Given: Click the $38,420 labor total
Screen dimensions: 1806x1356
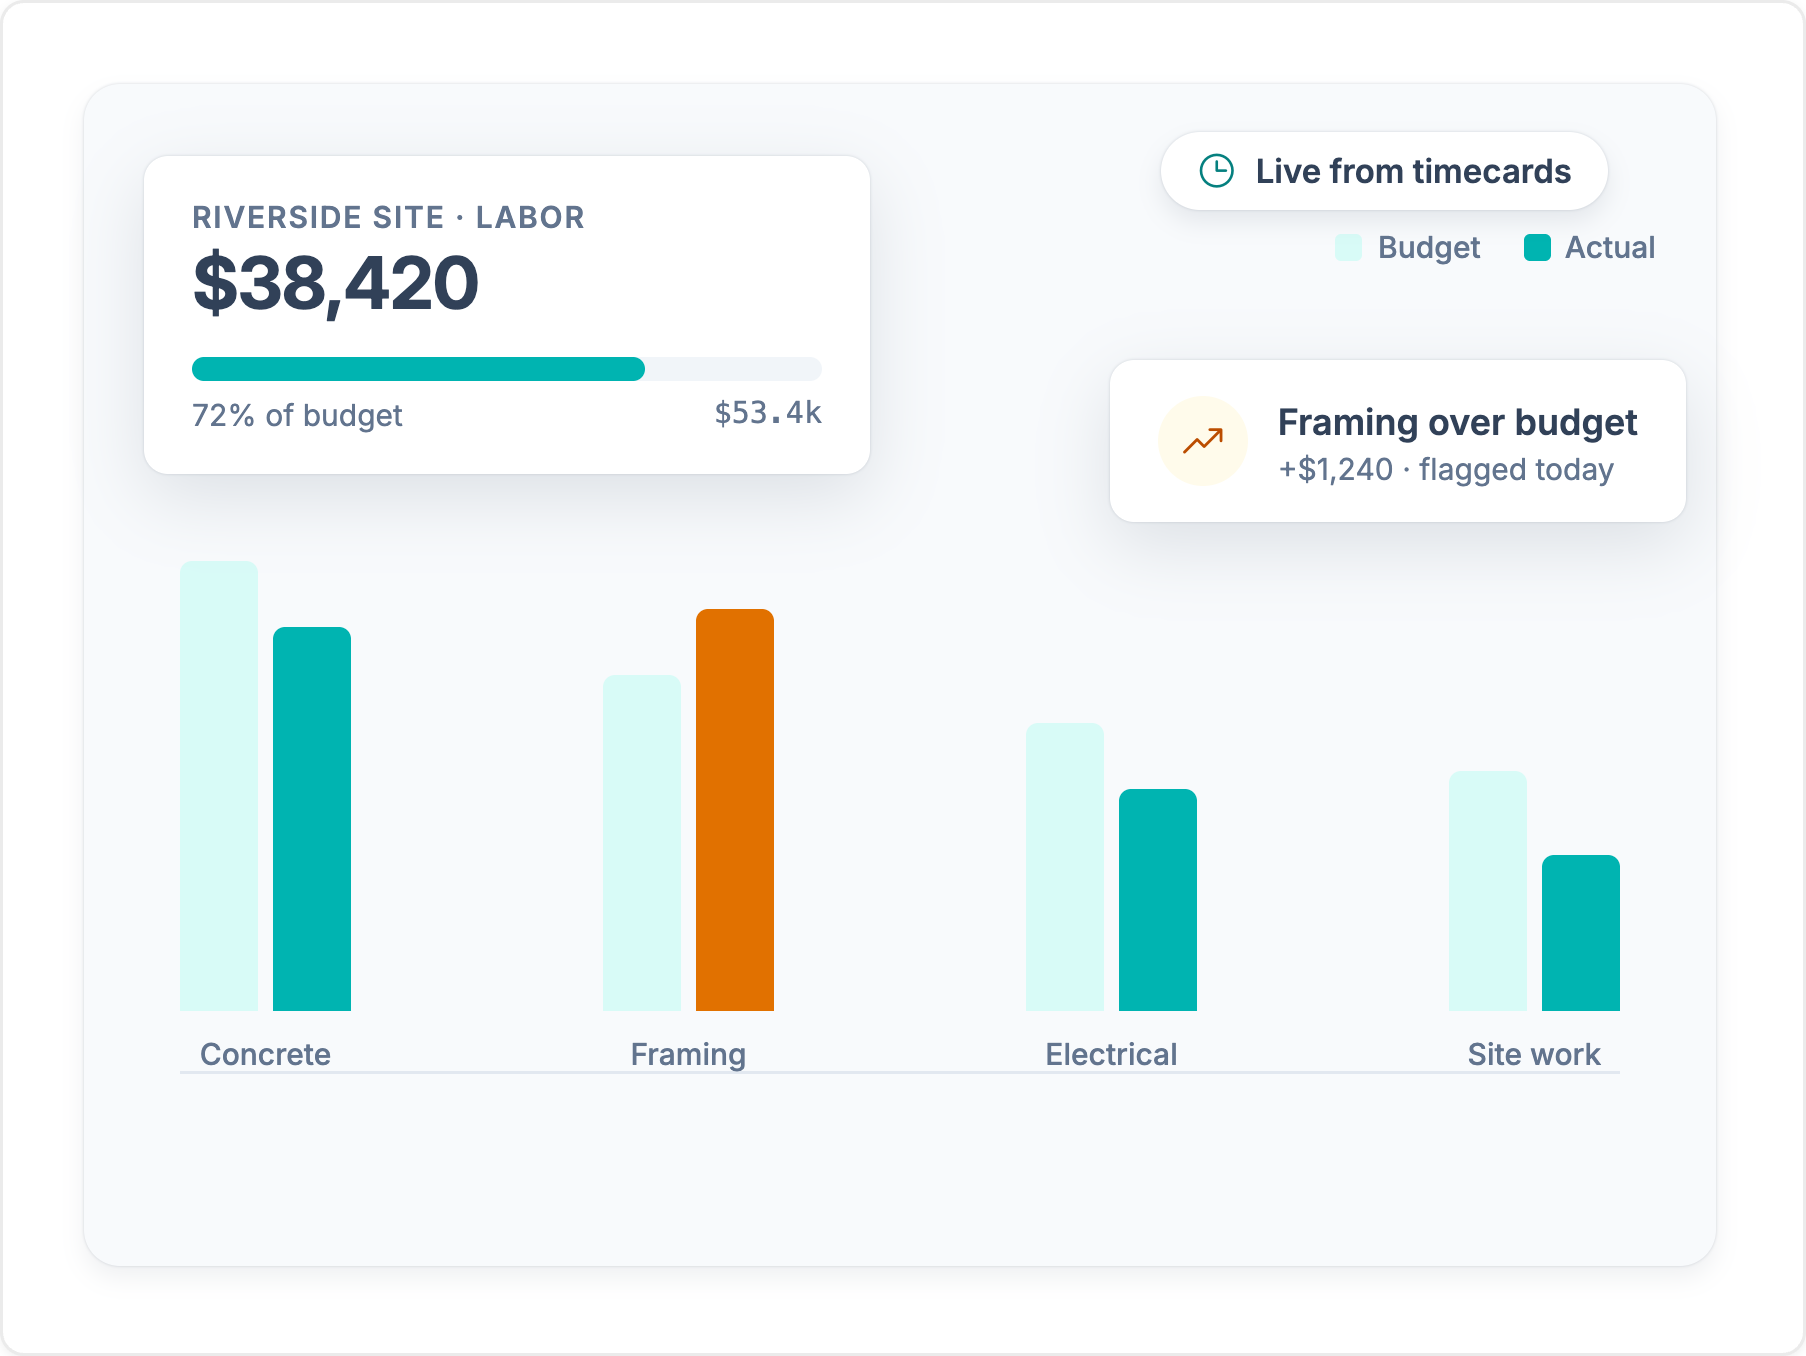Looking at the screenshot, I should (x=336, y=284).
